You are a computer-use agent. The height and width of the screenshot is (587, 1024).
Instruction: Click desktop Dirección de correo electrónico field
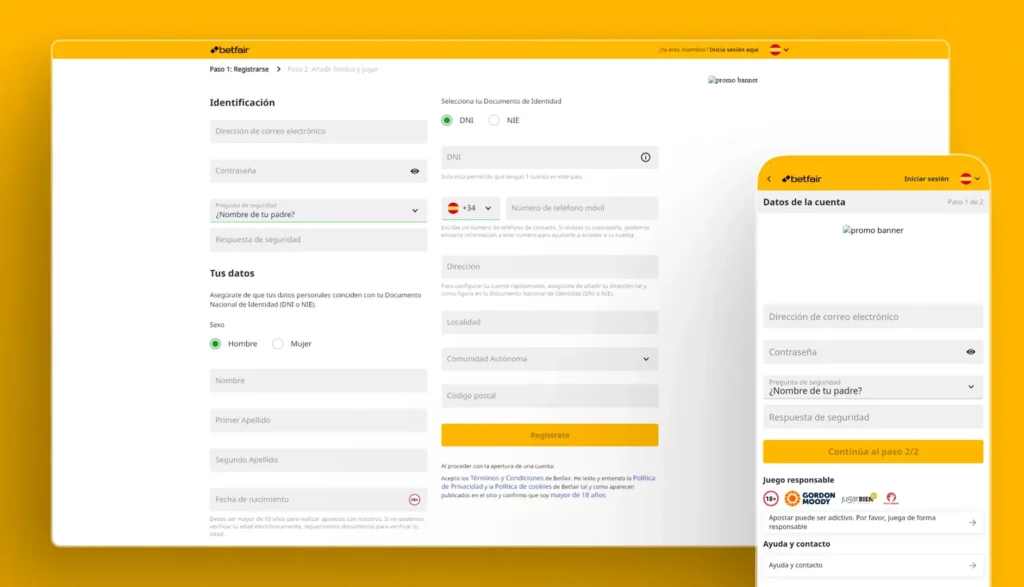click(x=318, y=131)
